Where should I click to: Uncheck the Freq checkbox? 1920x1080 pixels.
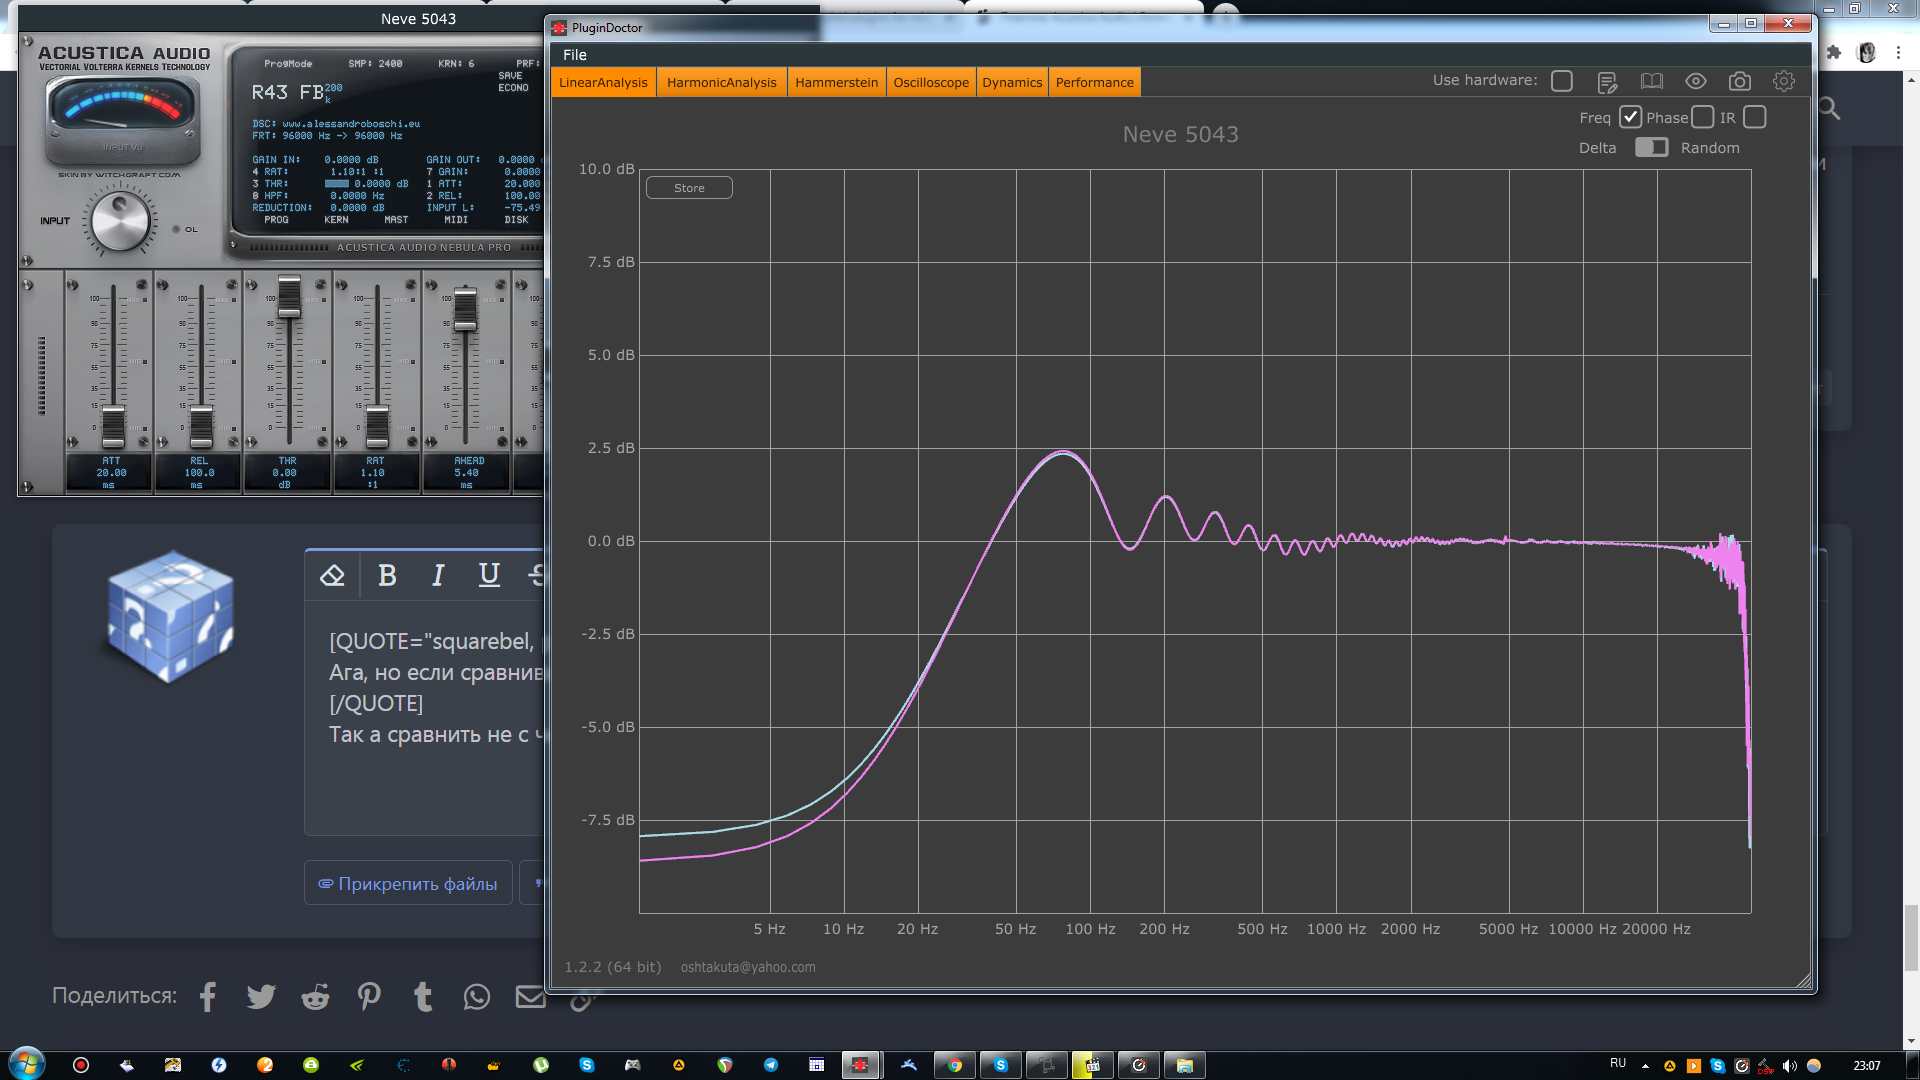[x=1630, y=117]
